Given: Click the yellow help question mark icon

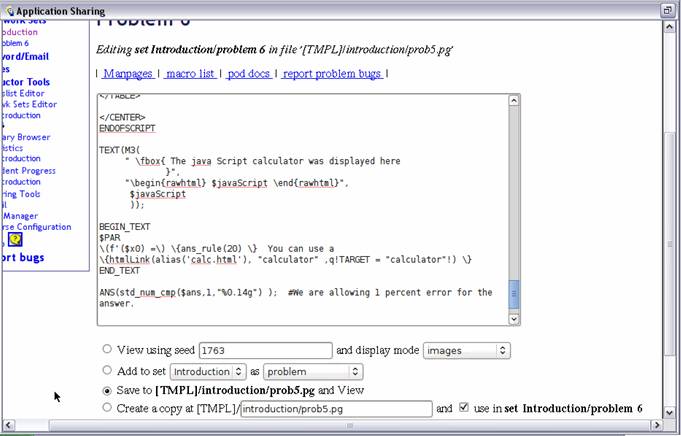Looking at the screenshot, I should [29, 239].
